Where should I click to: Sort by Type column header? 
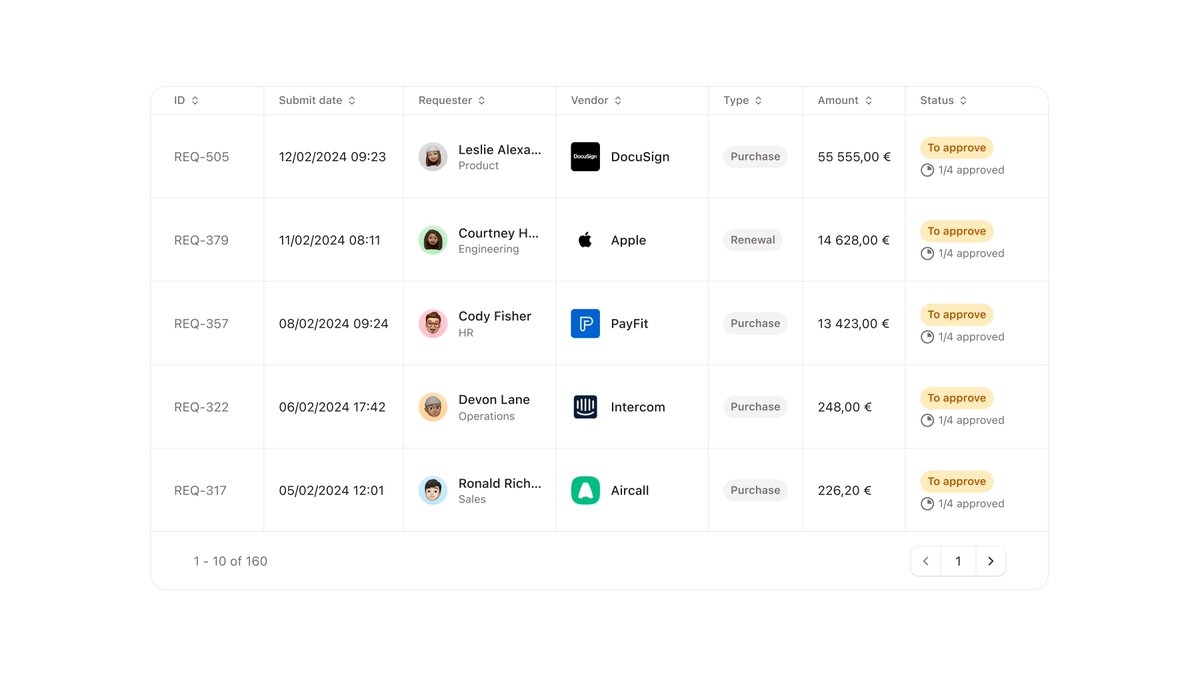click(x=743, y=101)
